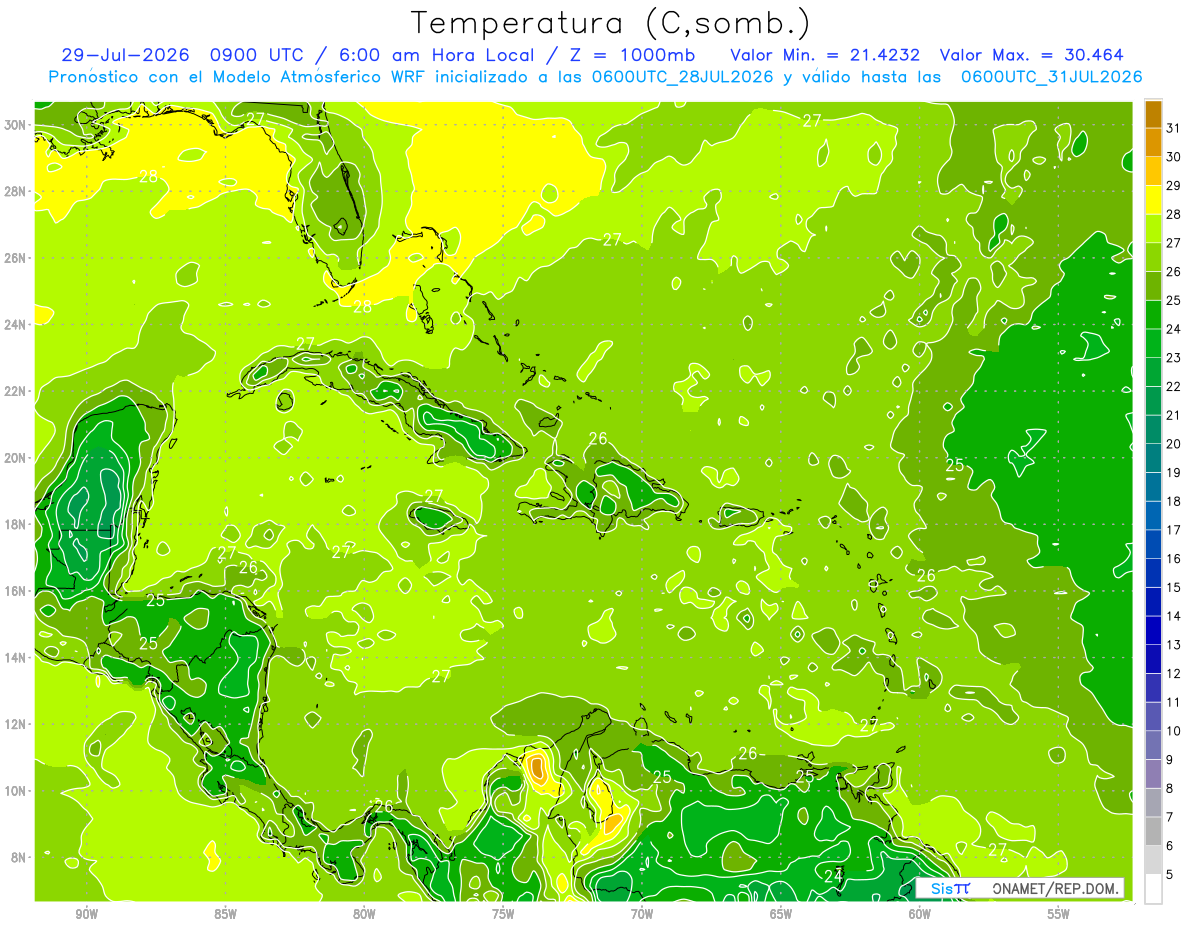The image size is (1200, 927).
Task: Click the 90W longitude axis label
Action: click(87, 913)
